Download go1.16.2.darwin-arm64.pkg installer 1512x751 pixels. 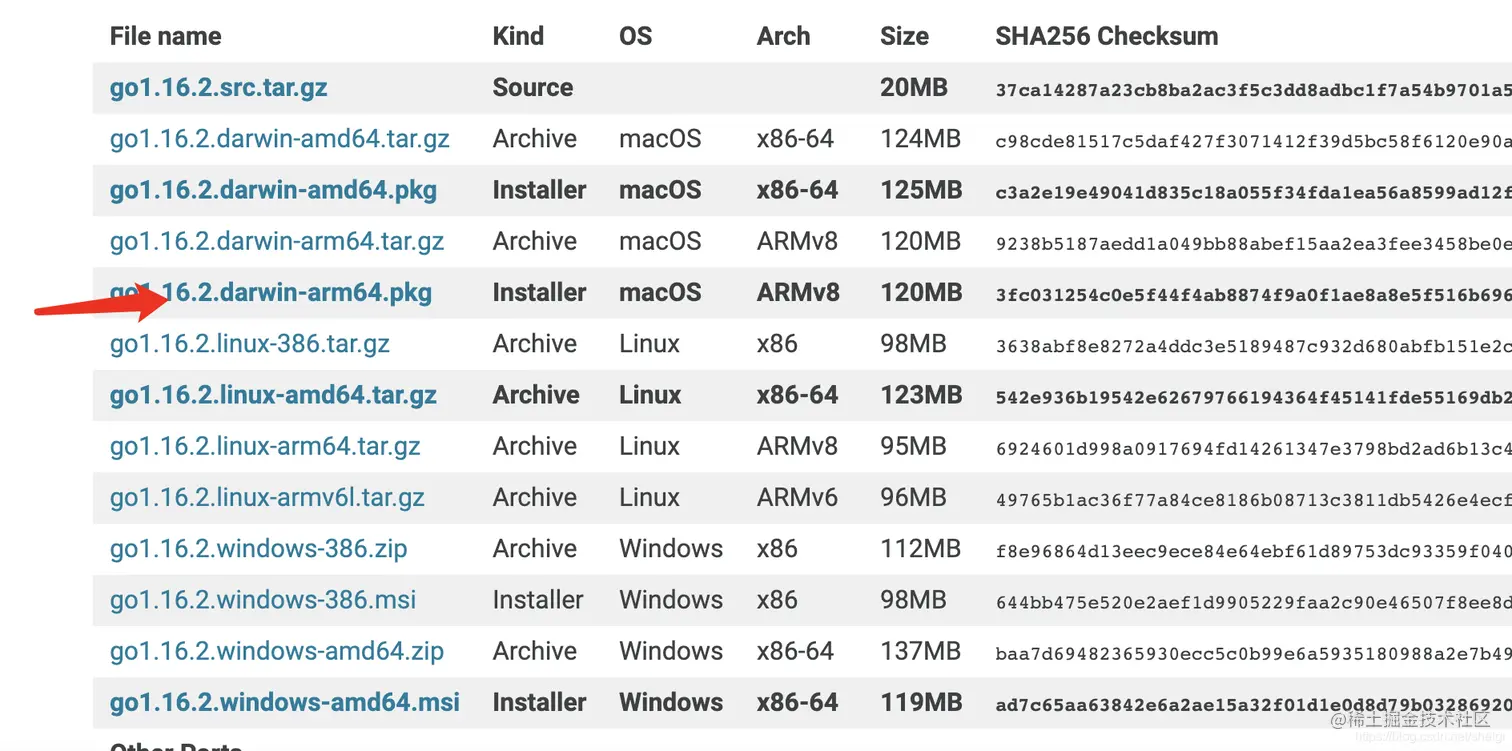pos(300,293)
